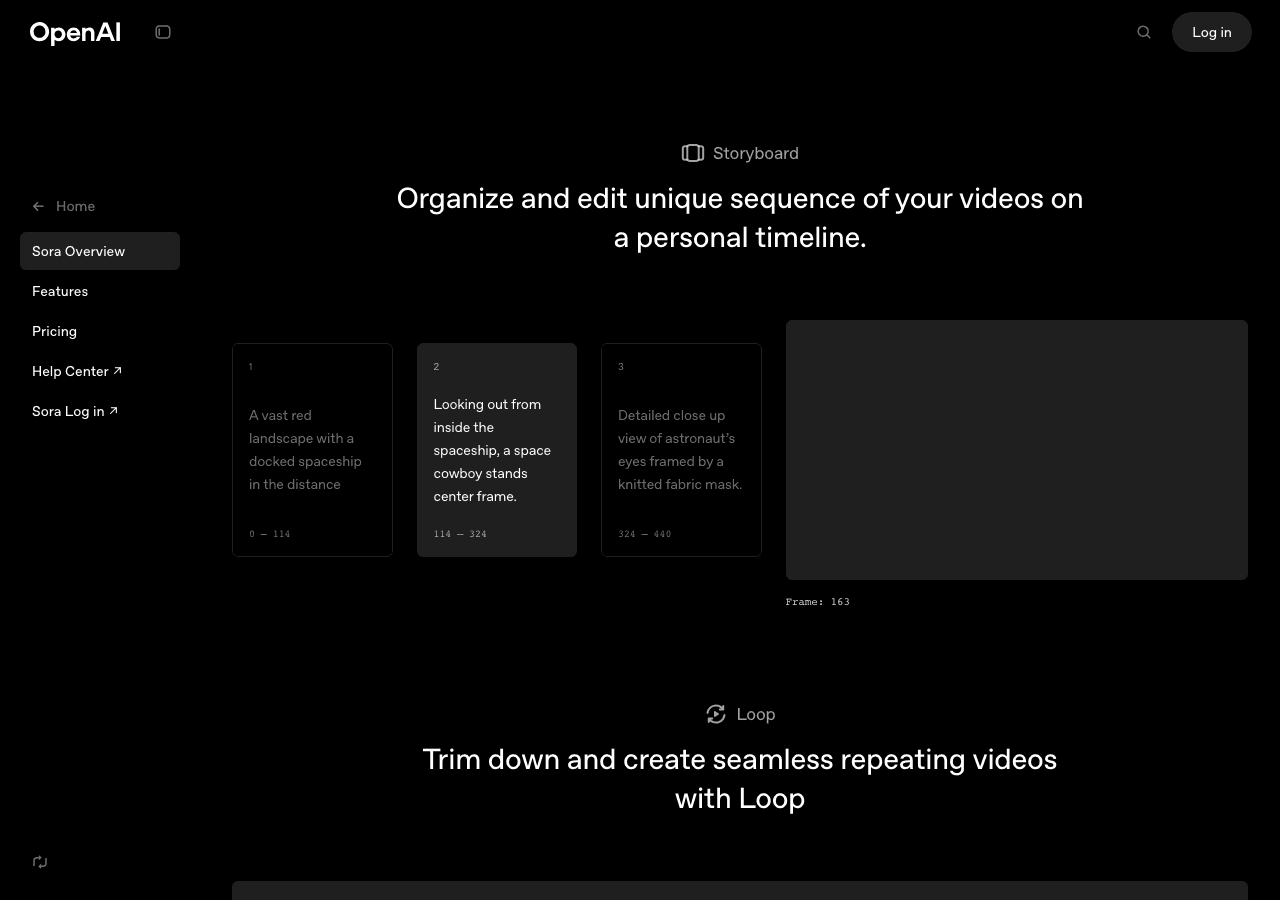Click the external-link arrow next to Sora Log in
1280x900 pixels.
(x=113, y=410)
